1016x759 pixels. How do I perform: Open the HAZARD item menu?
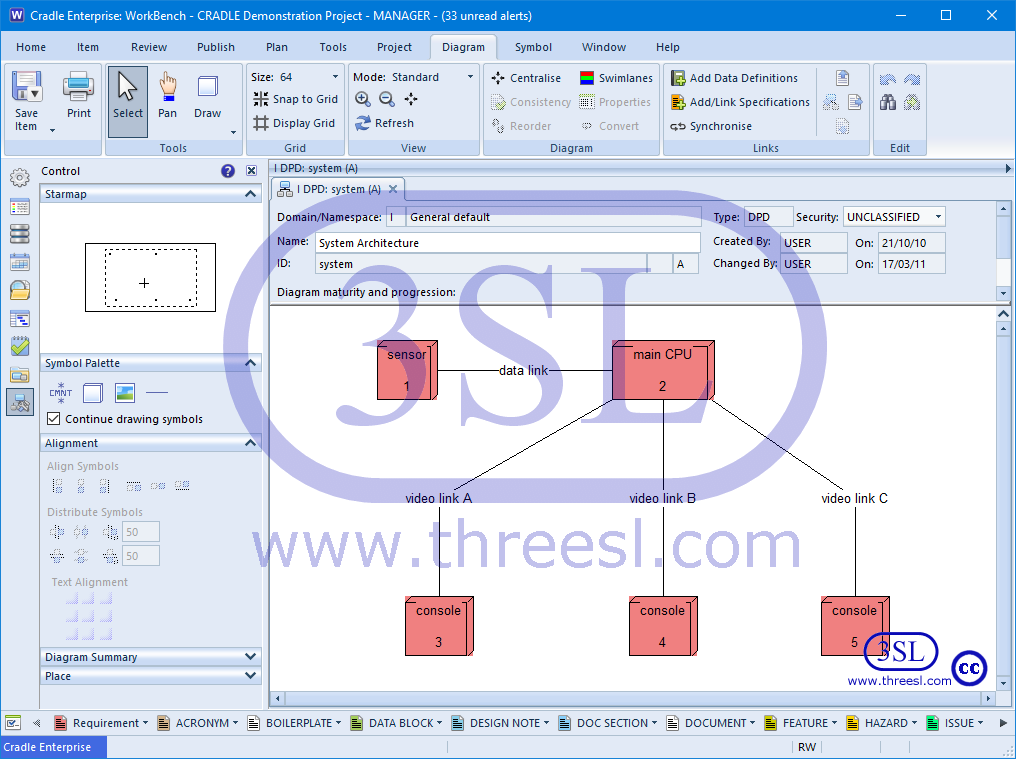(x=882, y=723)
